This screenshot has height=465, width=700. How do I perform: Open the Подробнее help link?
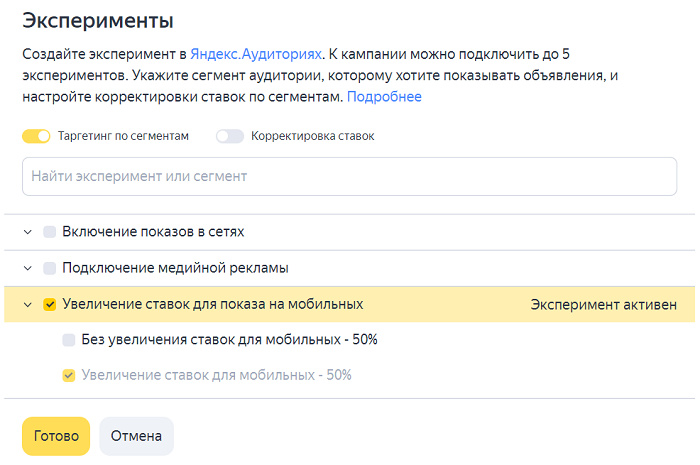click(x=384, y=97)
